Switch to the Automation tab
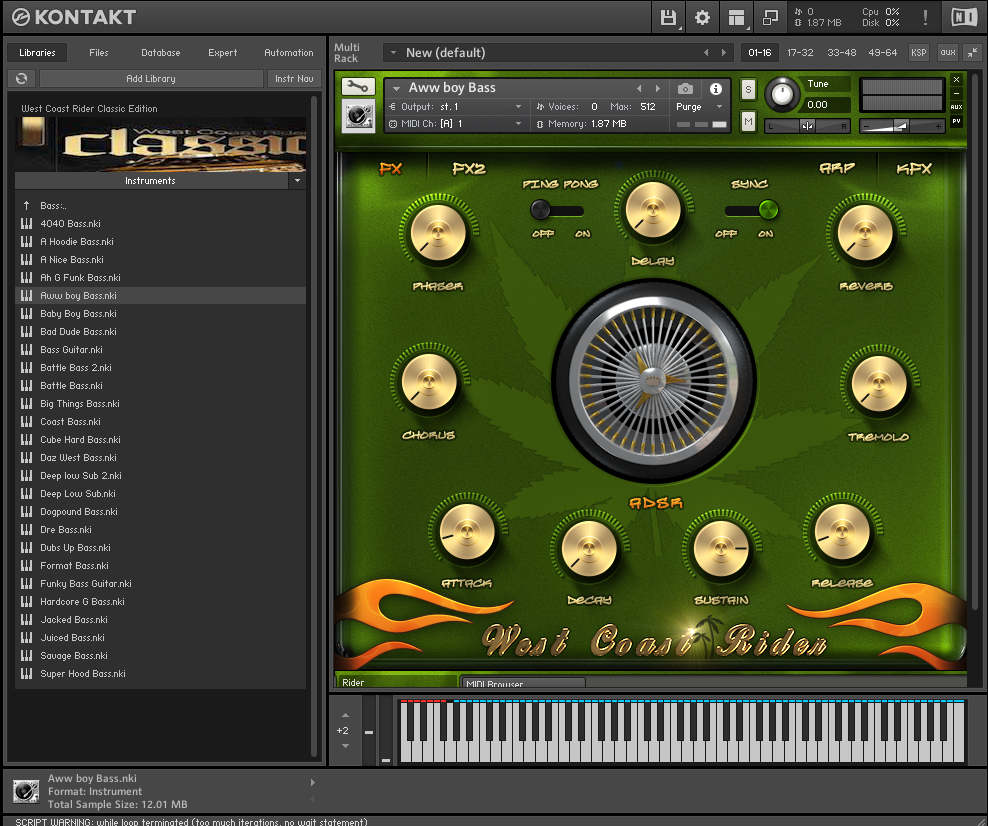Viewport: 988px width, 826px height. [x=289, y=53]
